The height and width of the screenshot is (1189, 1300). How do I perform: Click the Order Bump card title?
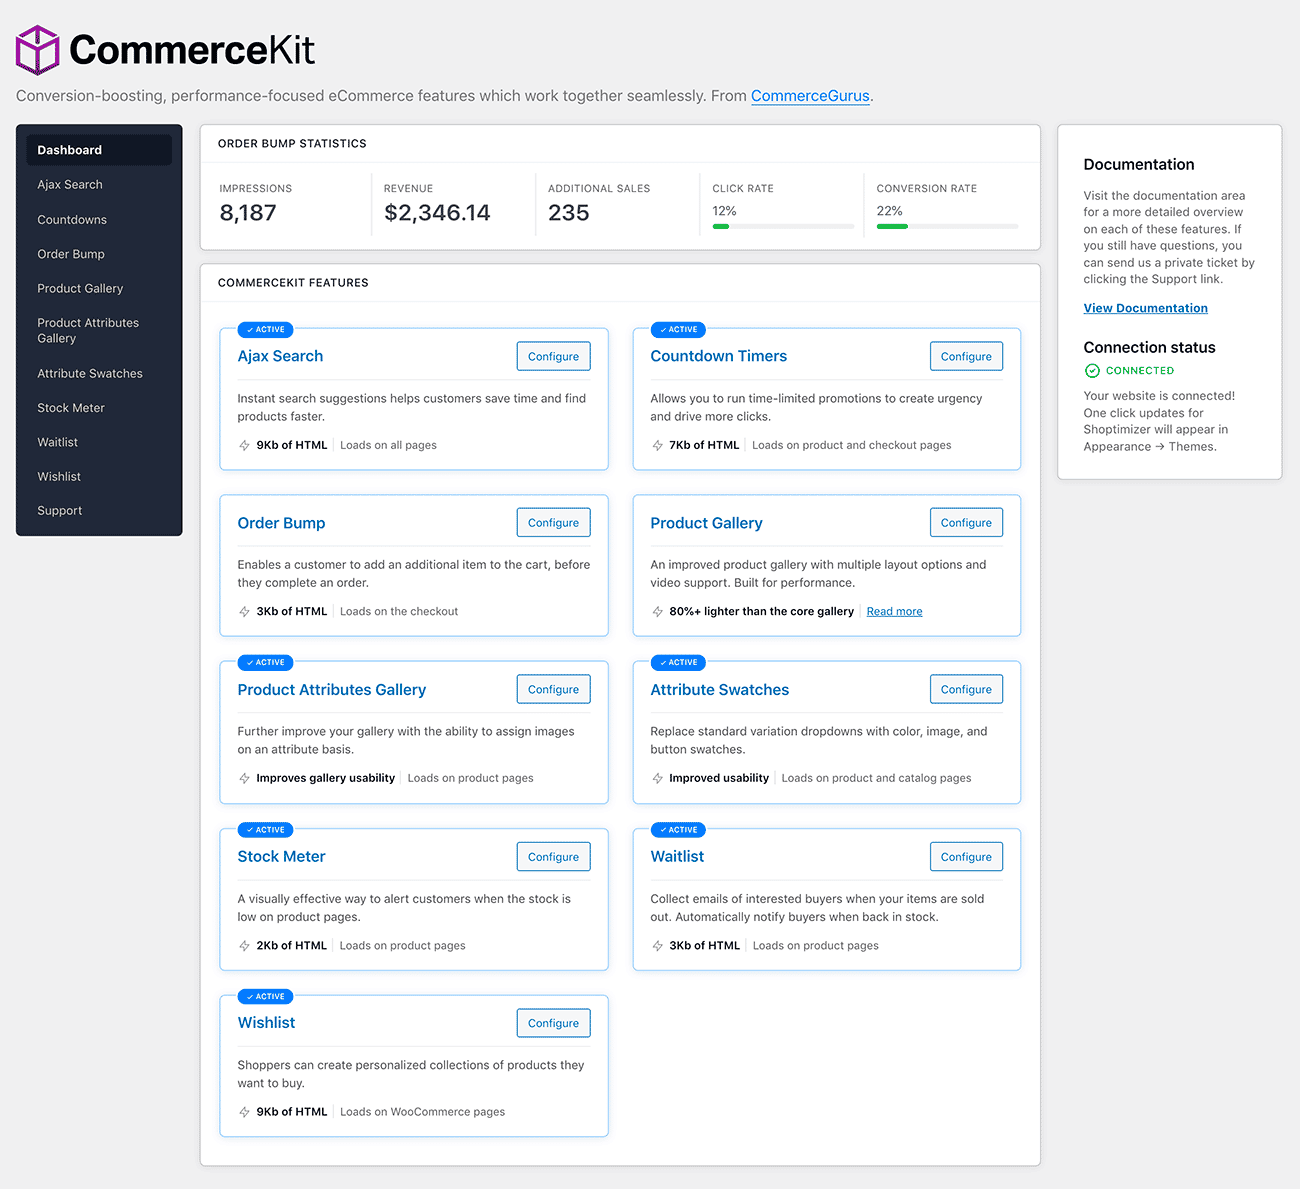pyautogui.click(x=281, y=523)
